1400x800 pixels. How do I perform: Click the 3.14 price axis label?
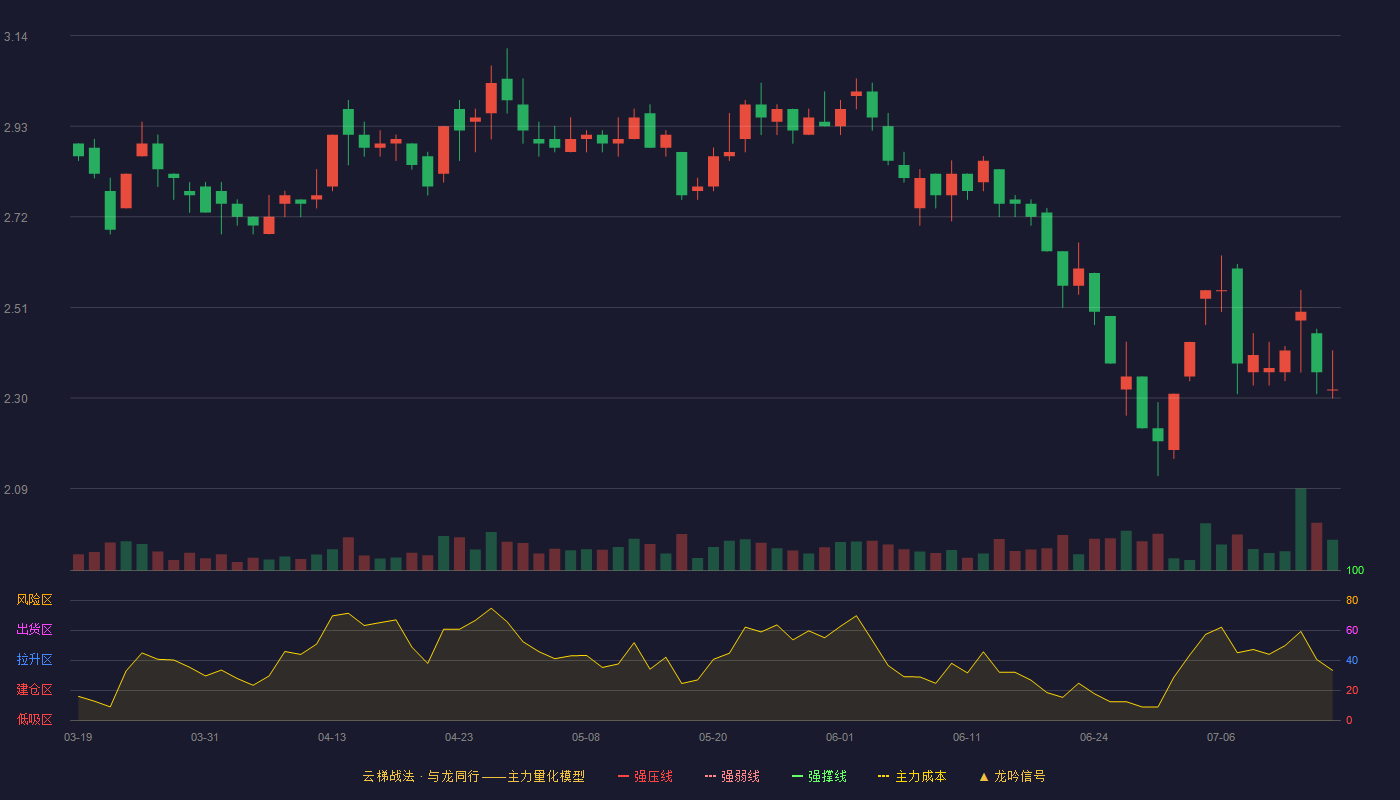[x=16, y=37]
